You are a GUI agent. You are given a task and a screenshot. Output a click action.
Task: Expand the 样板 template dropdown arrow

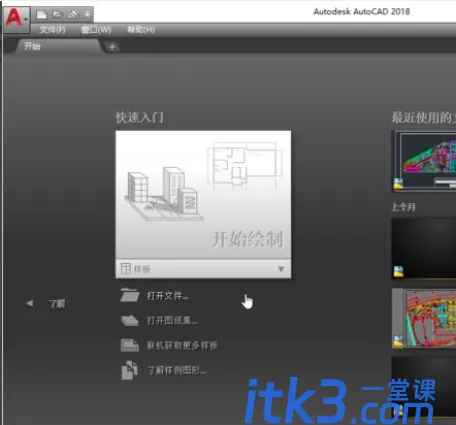coord(281,269)
